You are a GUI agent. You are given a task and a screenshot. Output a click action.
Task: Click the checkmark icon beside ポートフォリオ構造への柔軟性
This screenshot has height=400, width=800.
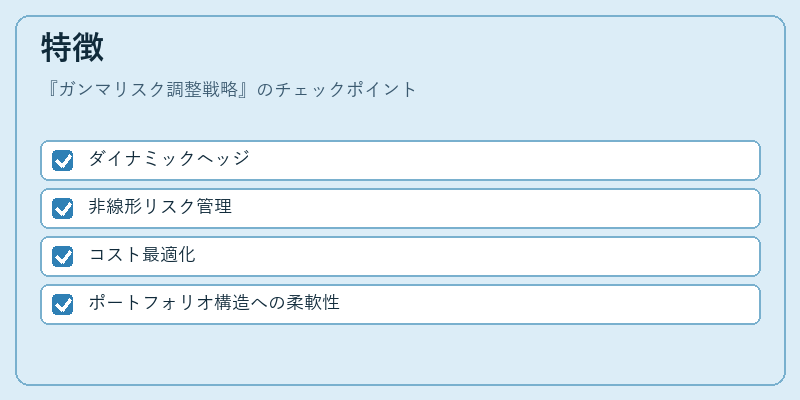pyautogui.click(x=63, y=305)
